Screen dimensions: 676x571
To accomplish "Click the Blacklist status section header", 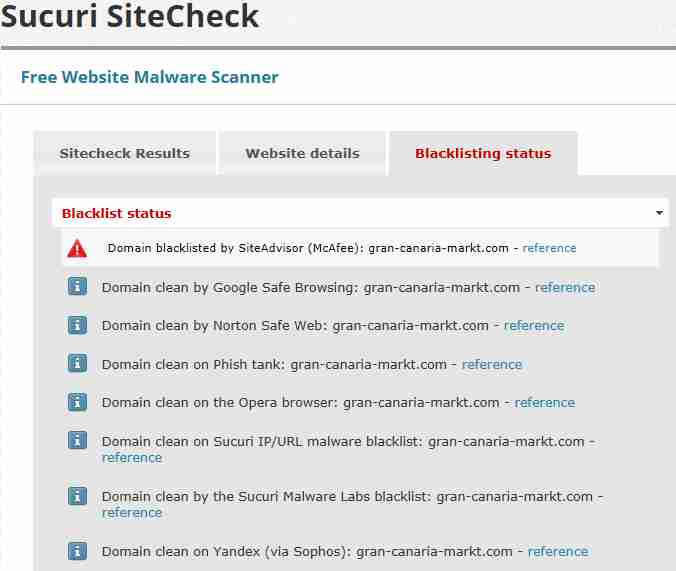I will pyautogui.click(x=117, y=213).
